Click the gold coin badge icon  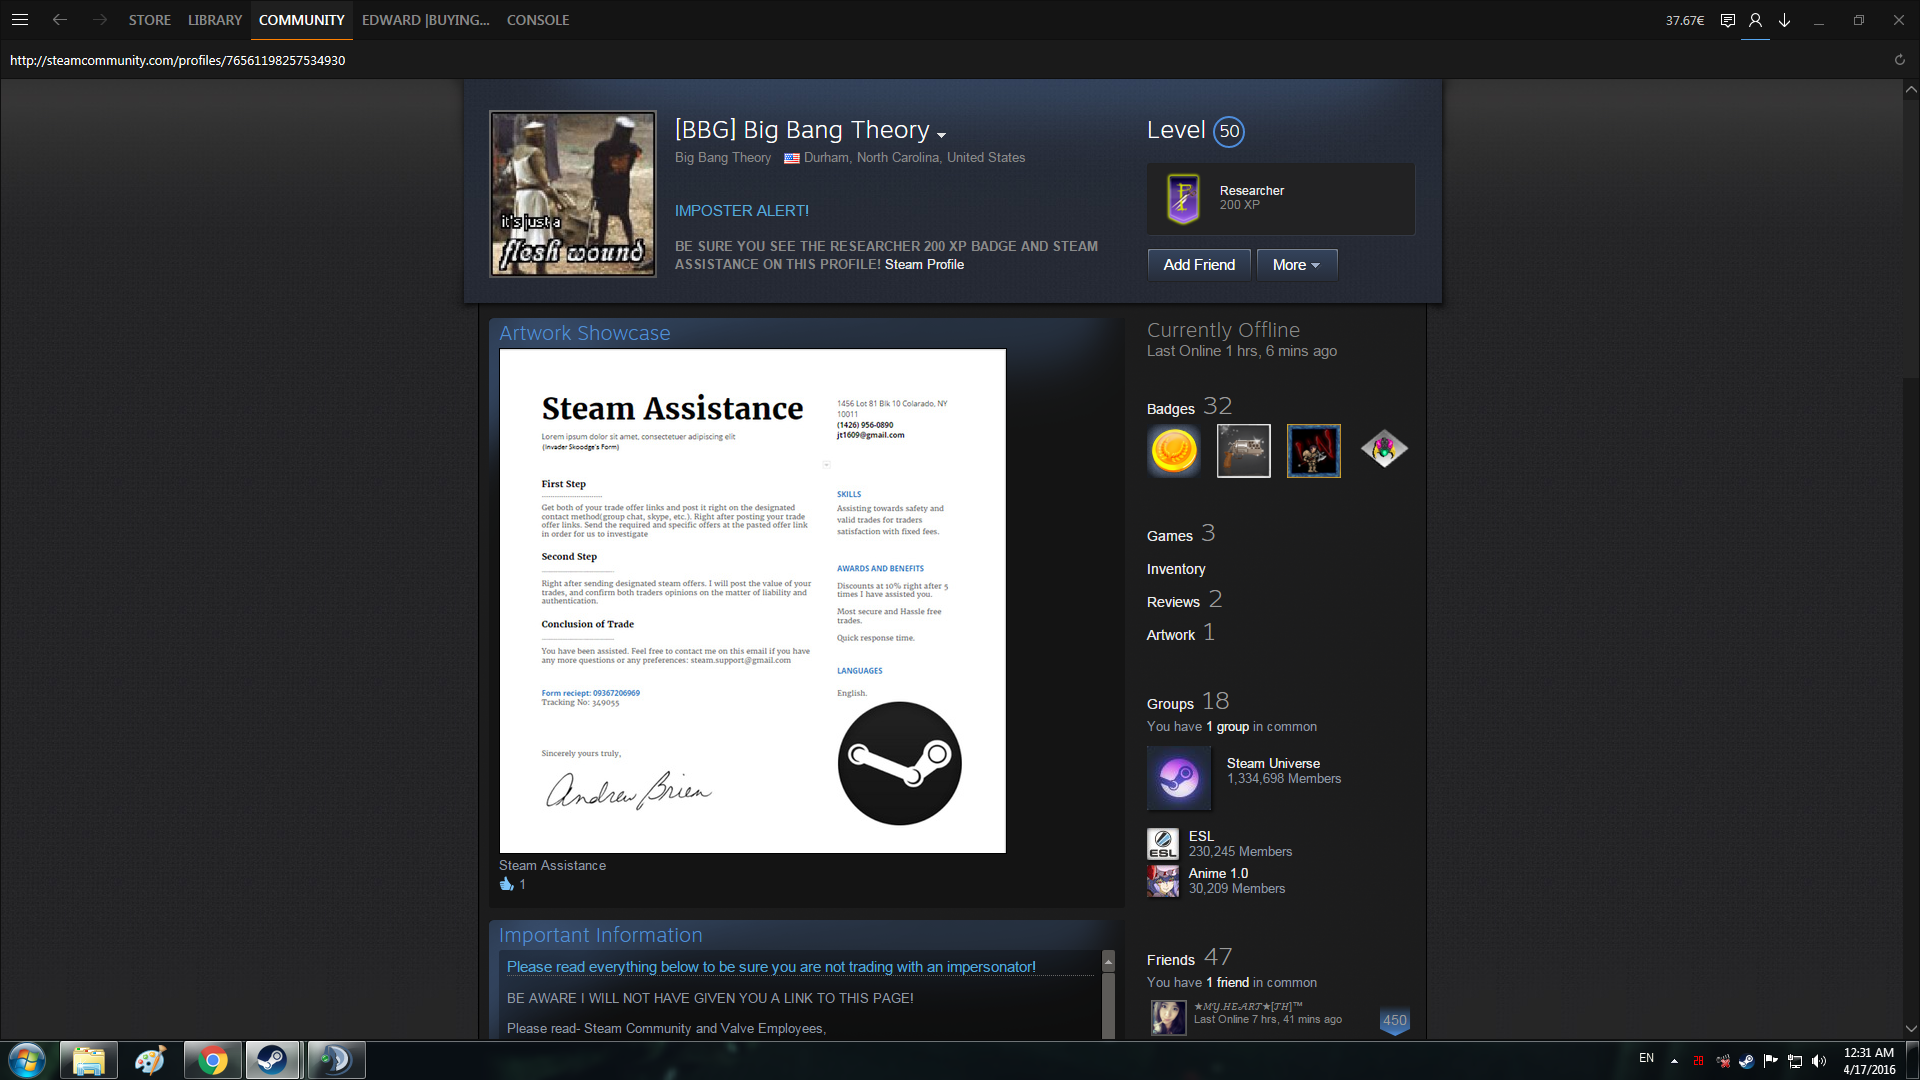1174,450
